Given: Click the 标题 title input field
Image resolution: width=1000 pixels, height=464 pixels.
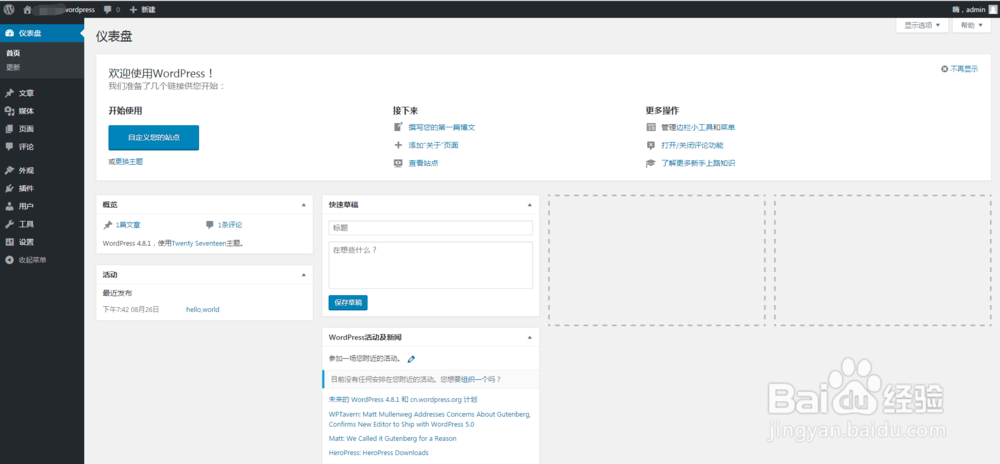Looking at the screenshot, I should pyautogui.click(x=430, y=228).
